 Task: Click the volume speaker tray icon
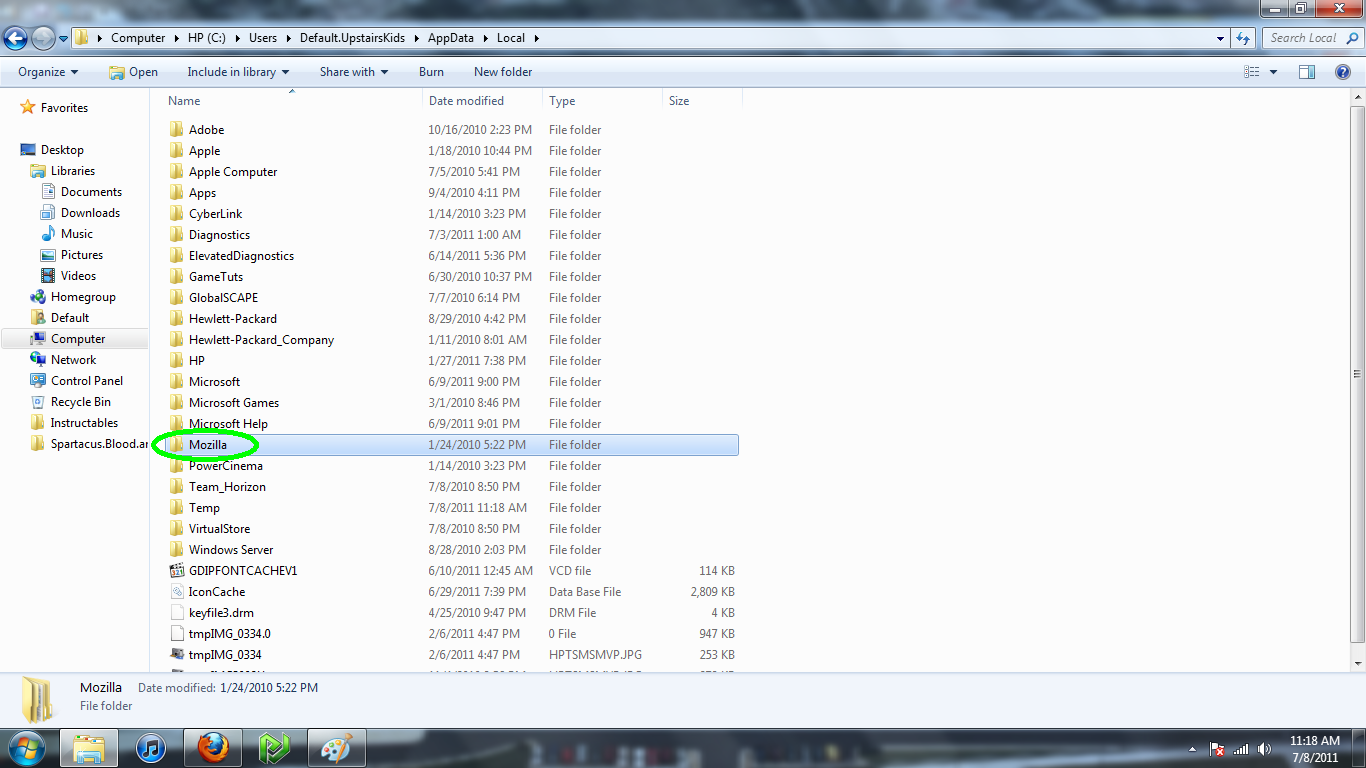coord(1265,749)
